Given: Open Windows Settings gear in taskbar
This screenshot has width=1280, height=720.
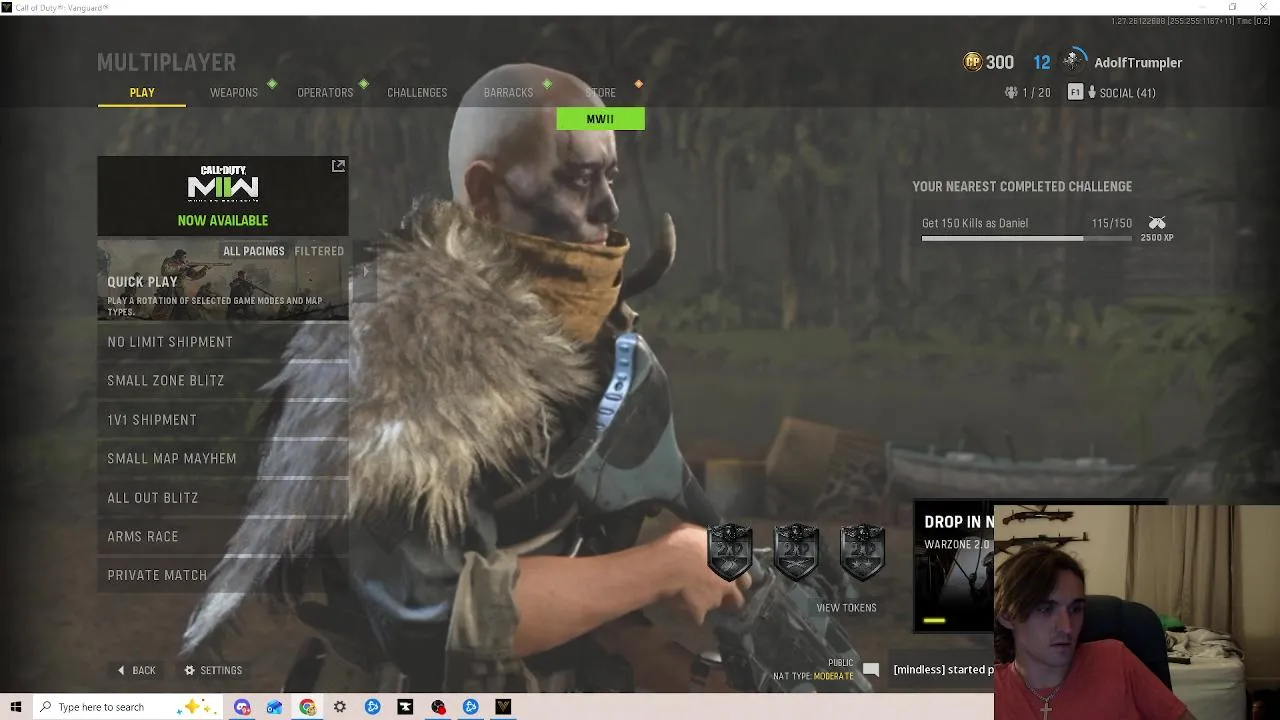Looking at the screenshot, I should click(x=340, y=707).
